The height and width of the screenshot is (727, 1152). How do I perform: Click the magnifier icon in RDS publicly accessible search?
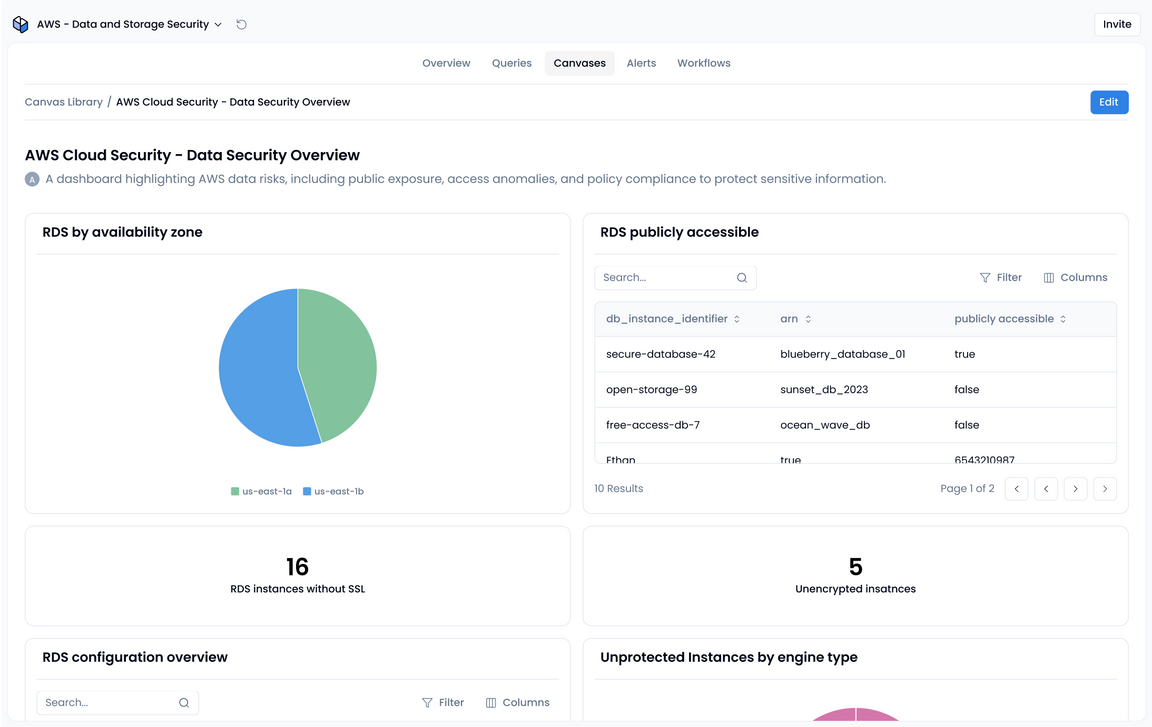coord(742,278)
